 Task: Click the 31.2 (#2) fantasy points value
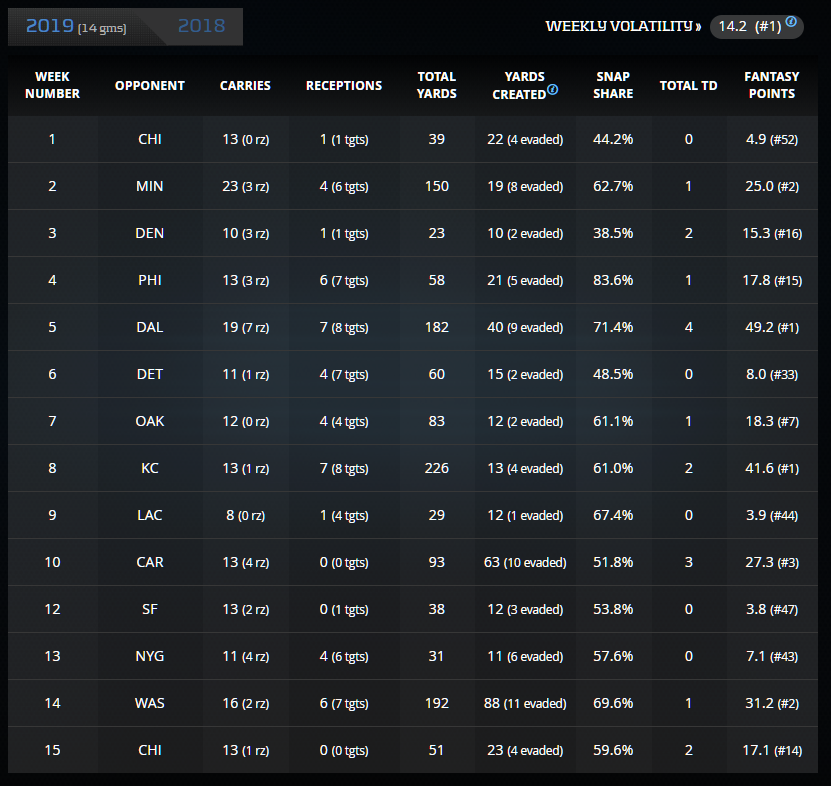point(772,703)
